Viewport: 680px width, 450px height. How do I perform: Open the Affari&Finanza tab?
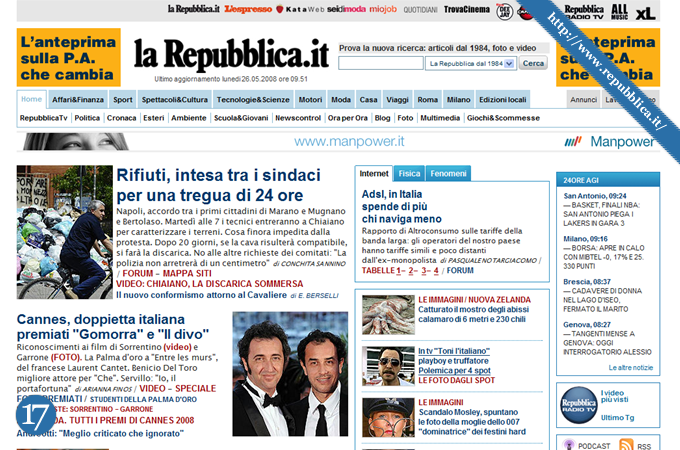coord(78,100)
